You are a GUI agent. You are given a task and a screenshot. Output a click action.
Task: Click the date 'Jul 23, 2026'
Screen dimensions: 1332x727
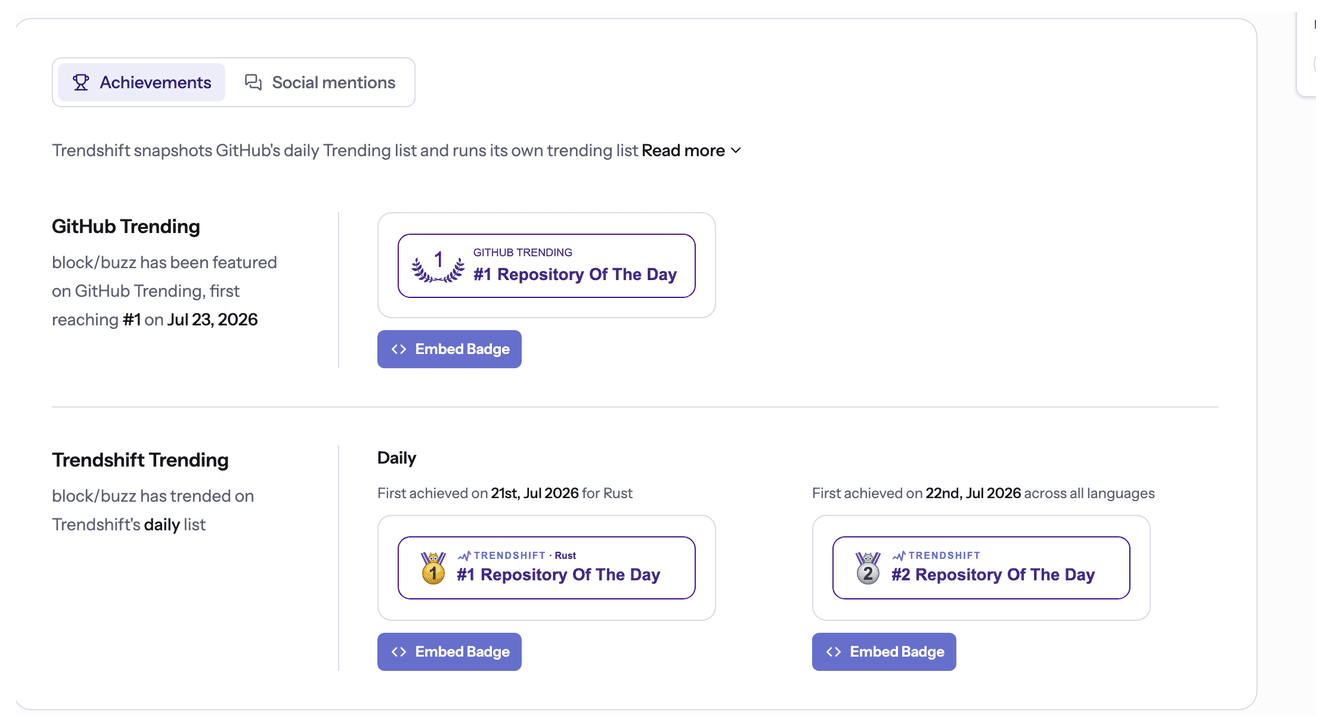pyautogui.click(x=212, y=320)
